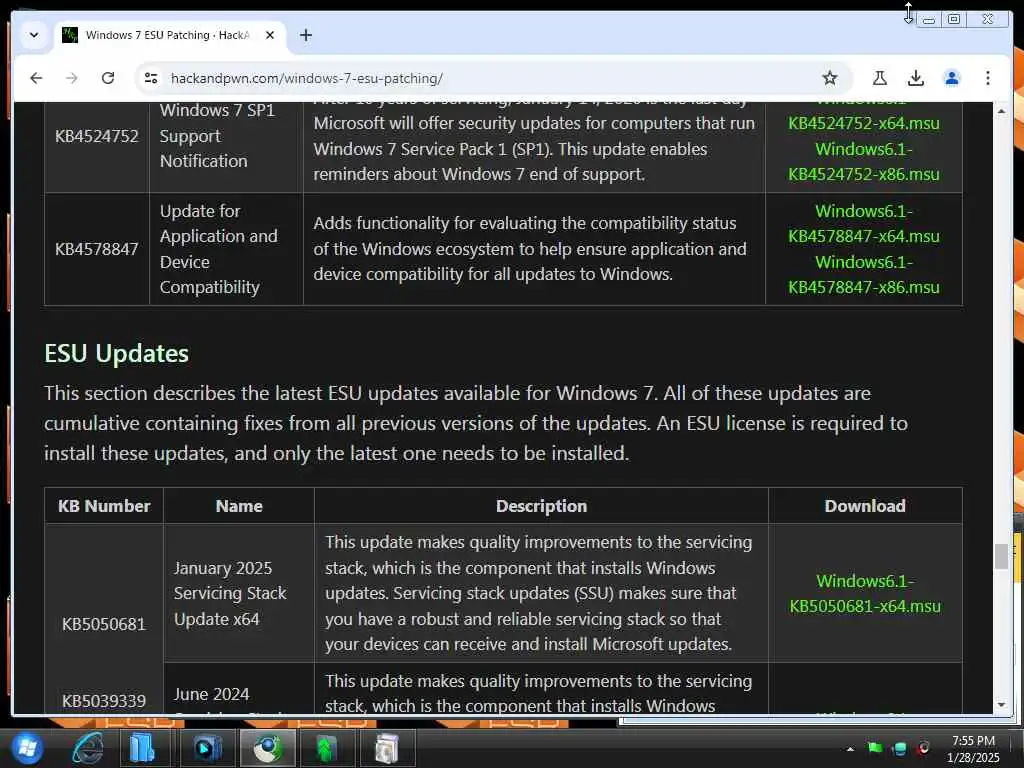The height and width of the screenshot is (768, 1024).
Task: Select the Windows 7 ESU Patching tab
Action: pyautogui.click(x=169, y=35)
